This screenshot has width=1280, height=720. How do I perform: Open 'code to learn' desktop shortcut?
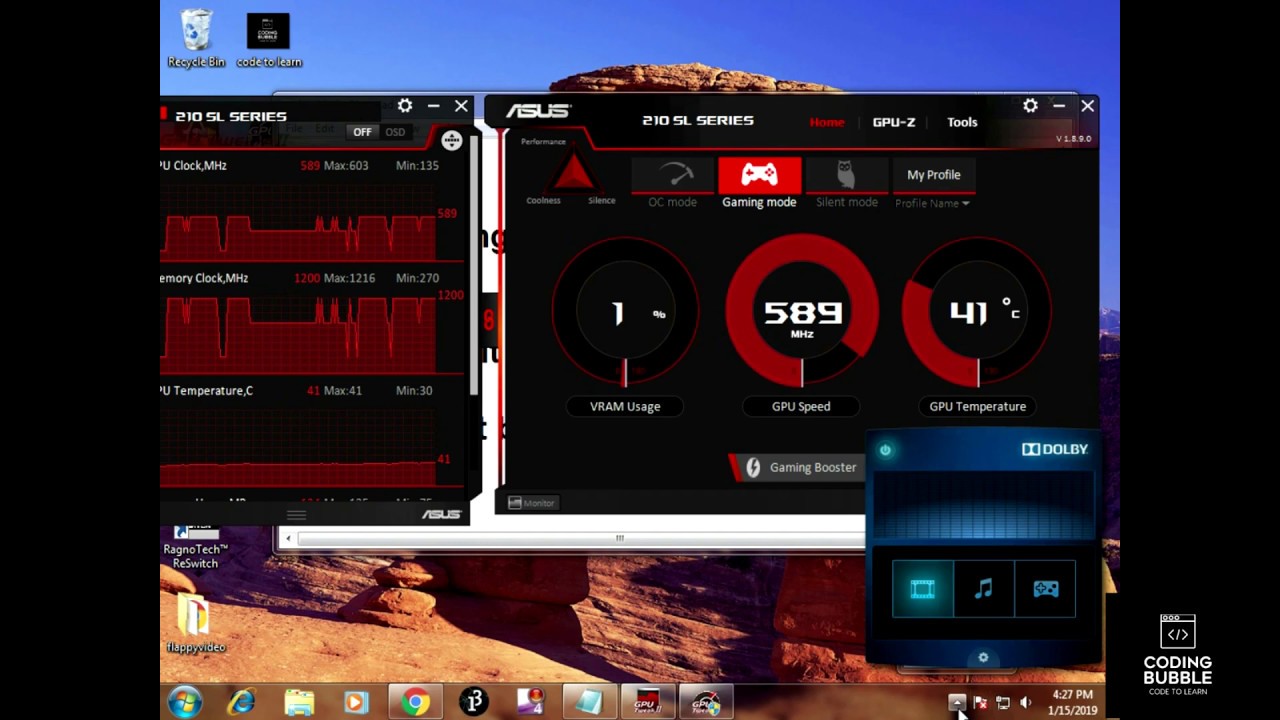pyautogui.click(x=268, y=40)
